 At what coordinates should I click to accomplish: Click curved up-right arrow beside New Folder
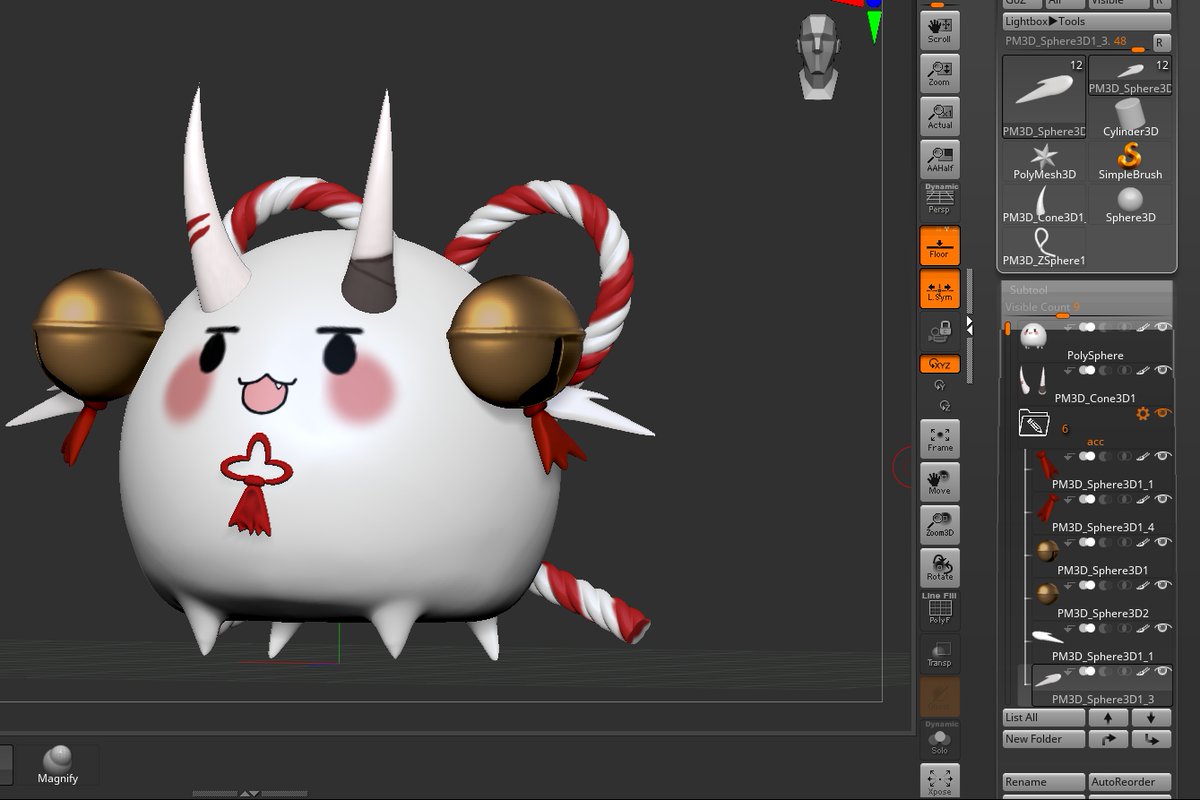pos(1108,739)
